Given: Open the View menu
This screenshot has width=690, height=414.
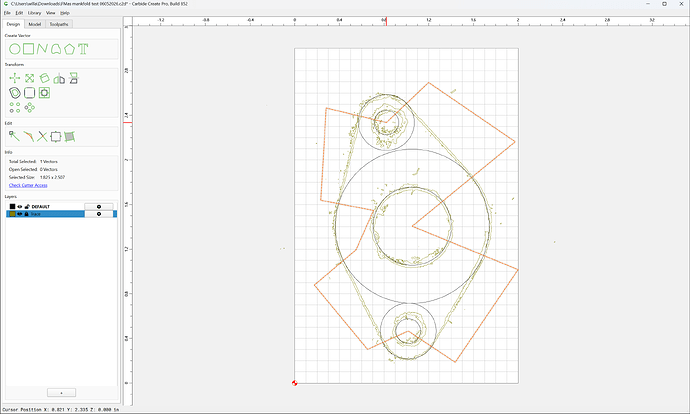Looking at the screenshot, I should click(x=51, y=13).
